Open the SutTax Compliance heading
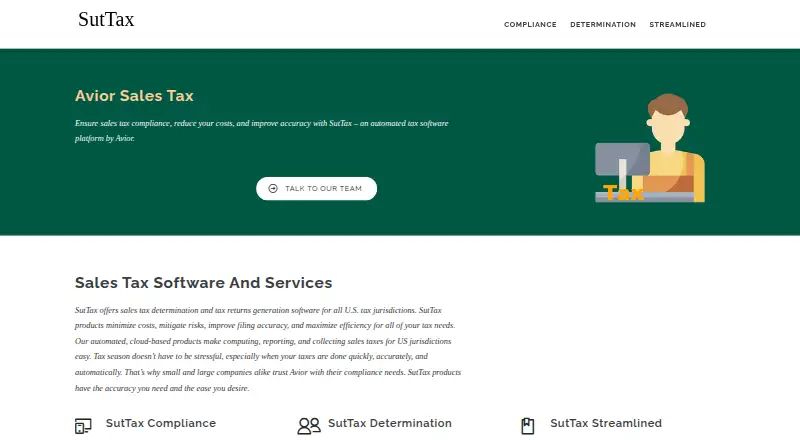 tap(161, 423)
